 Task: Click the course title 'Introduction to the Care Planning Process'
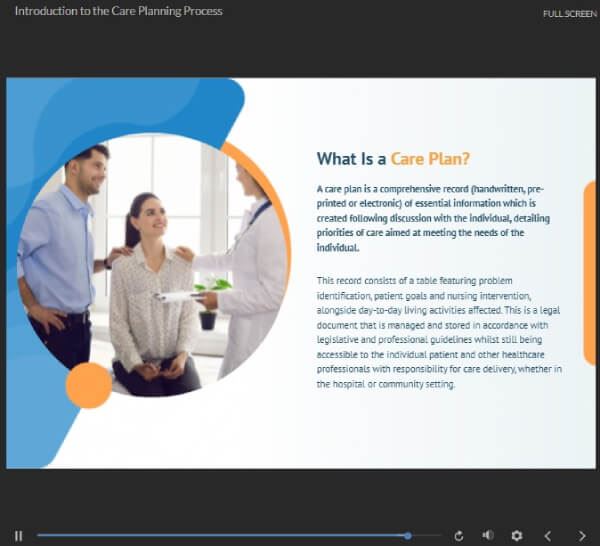[x=119, y=11]
